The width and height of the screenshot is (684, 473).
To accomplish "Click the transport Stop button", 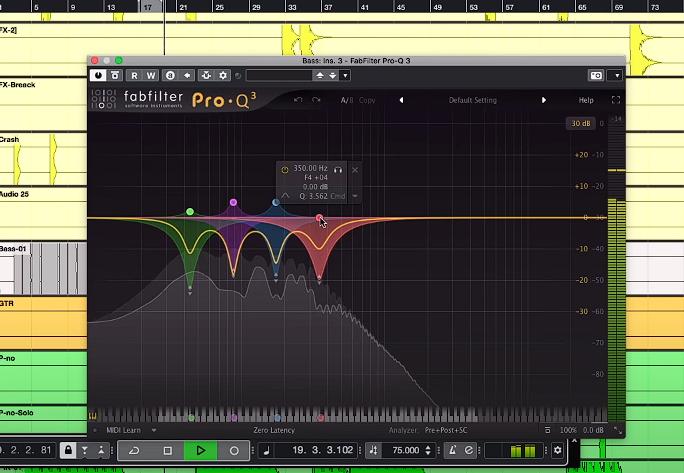I will [x=168, y=450].
